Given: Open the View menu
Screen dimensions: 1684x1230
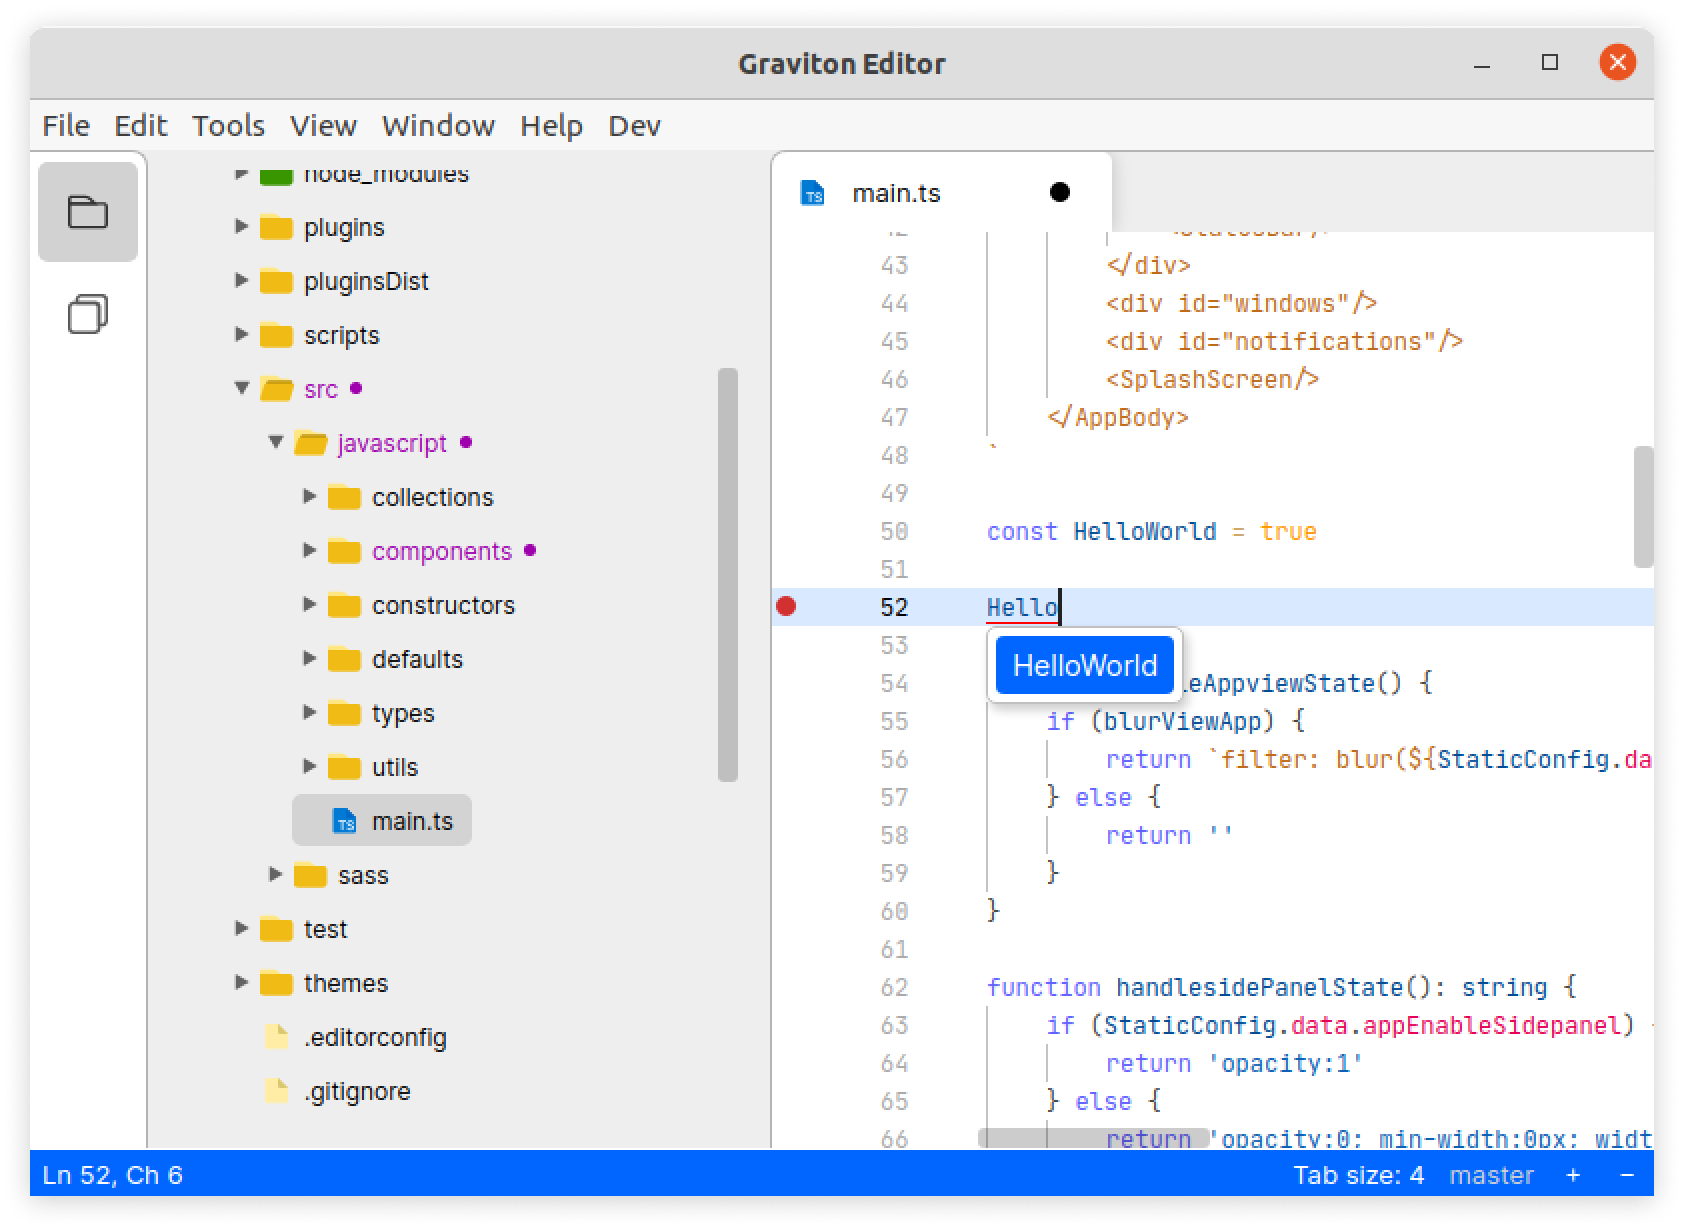Looking at the screenshot, I should click(323, 126).
